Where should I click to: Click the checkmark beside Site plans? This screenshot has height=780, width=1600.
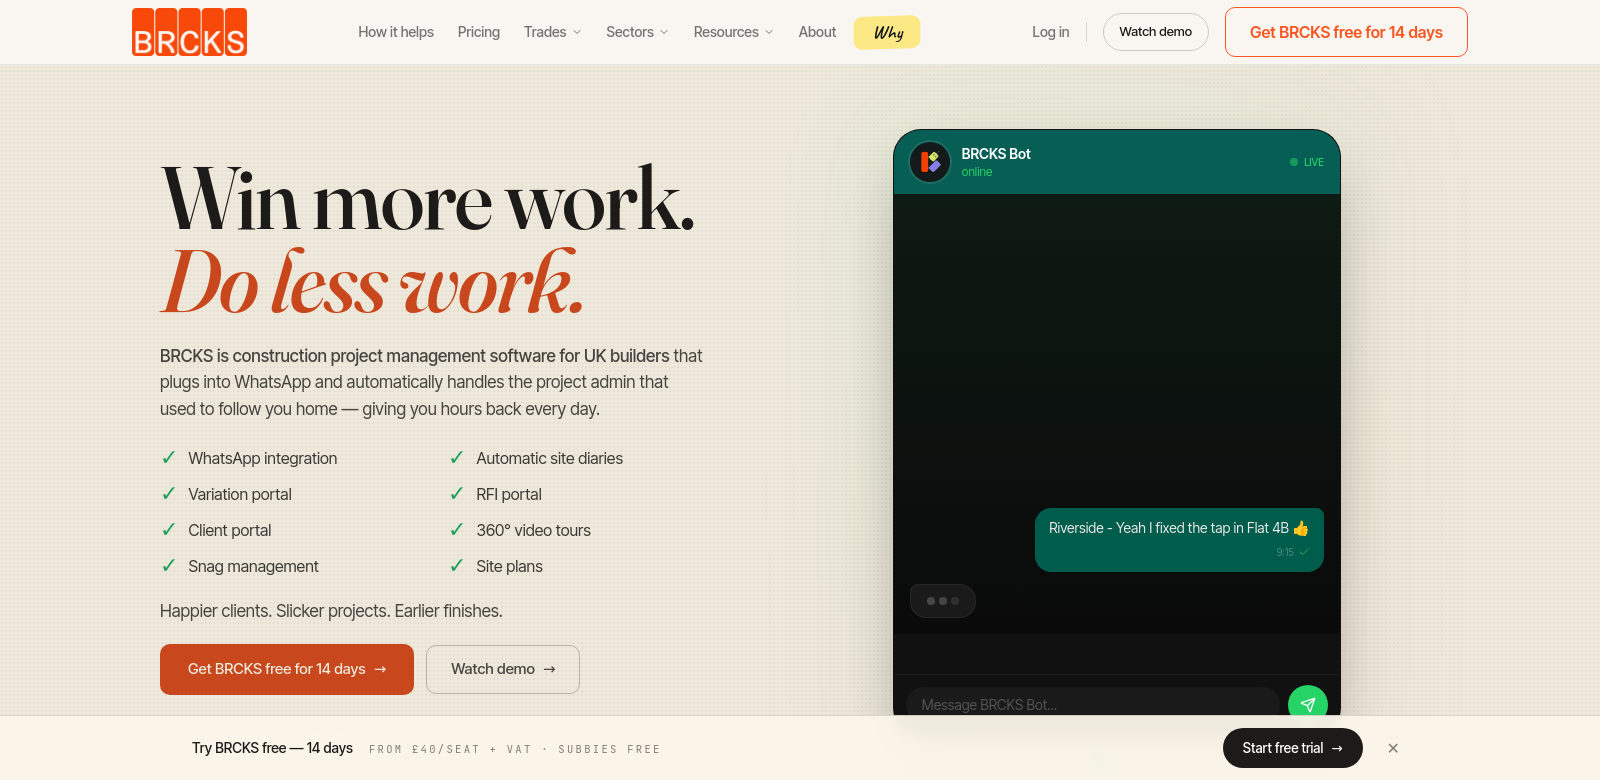pos(457,565)
